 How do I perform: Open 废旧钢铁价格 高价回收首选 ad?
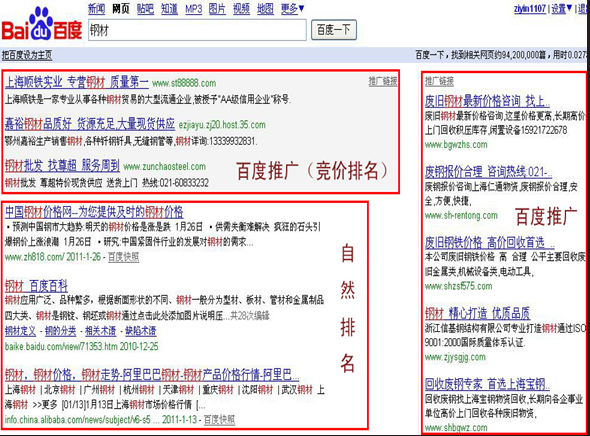point(490,242)
